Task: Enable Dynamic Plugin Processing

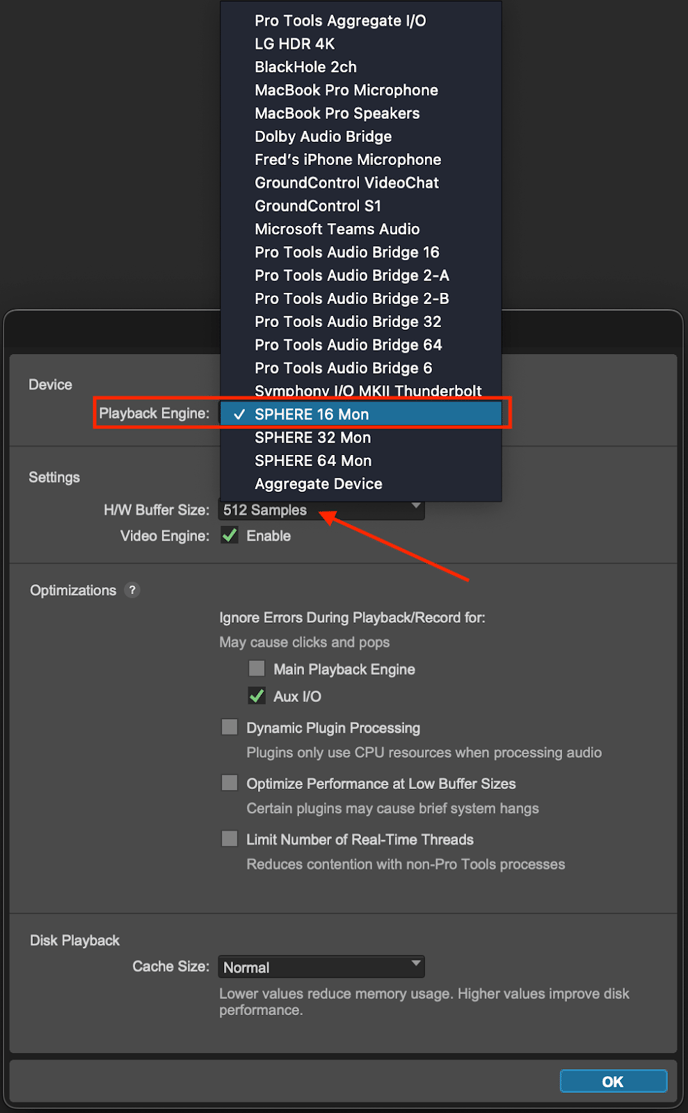Action: click(x=230, y=728)
